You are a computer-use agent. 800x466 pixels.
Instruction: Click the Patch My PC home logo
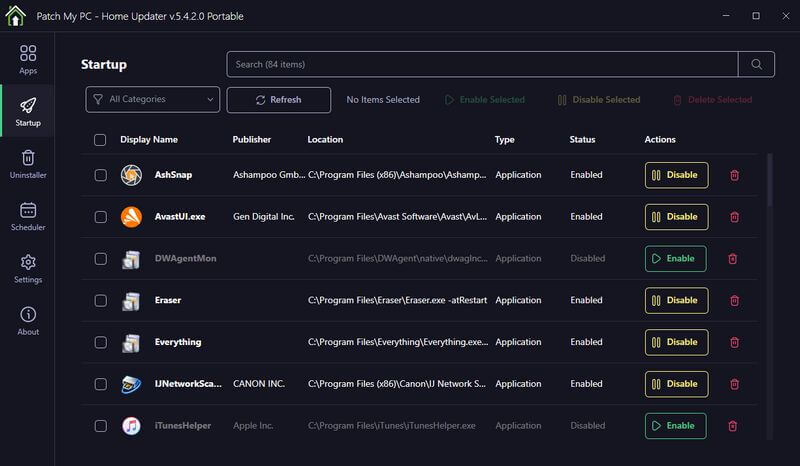coord(15,16)
